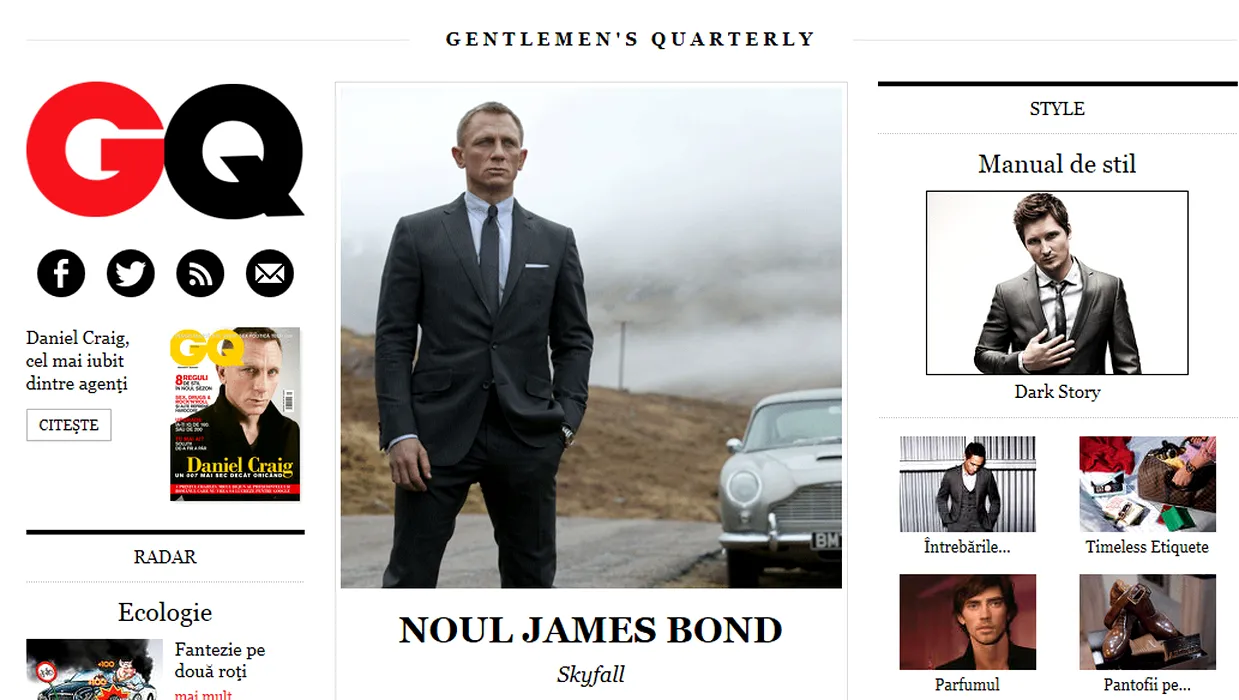Click the Fantezie pe două roți article title

click(220, 661)
